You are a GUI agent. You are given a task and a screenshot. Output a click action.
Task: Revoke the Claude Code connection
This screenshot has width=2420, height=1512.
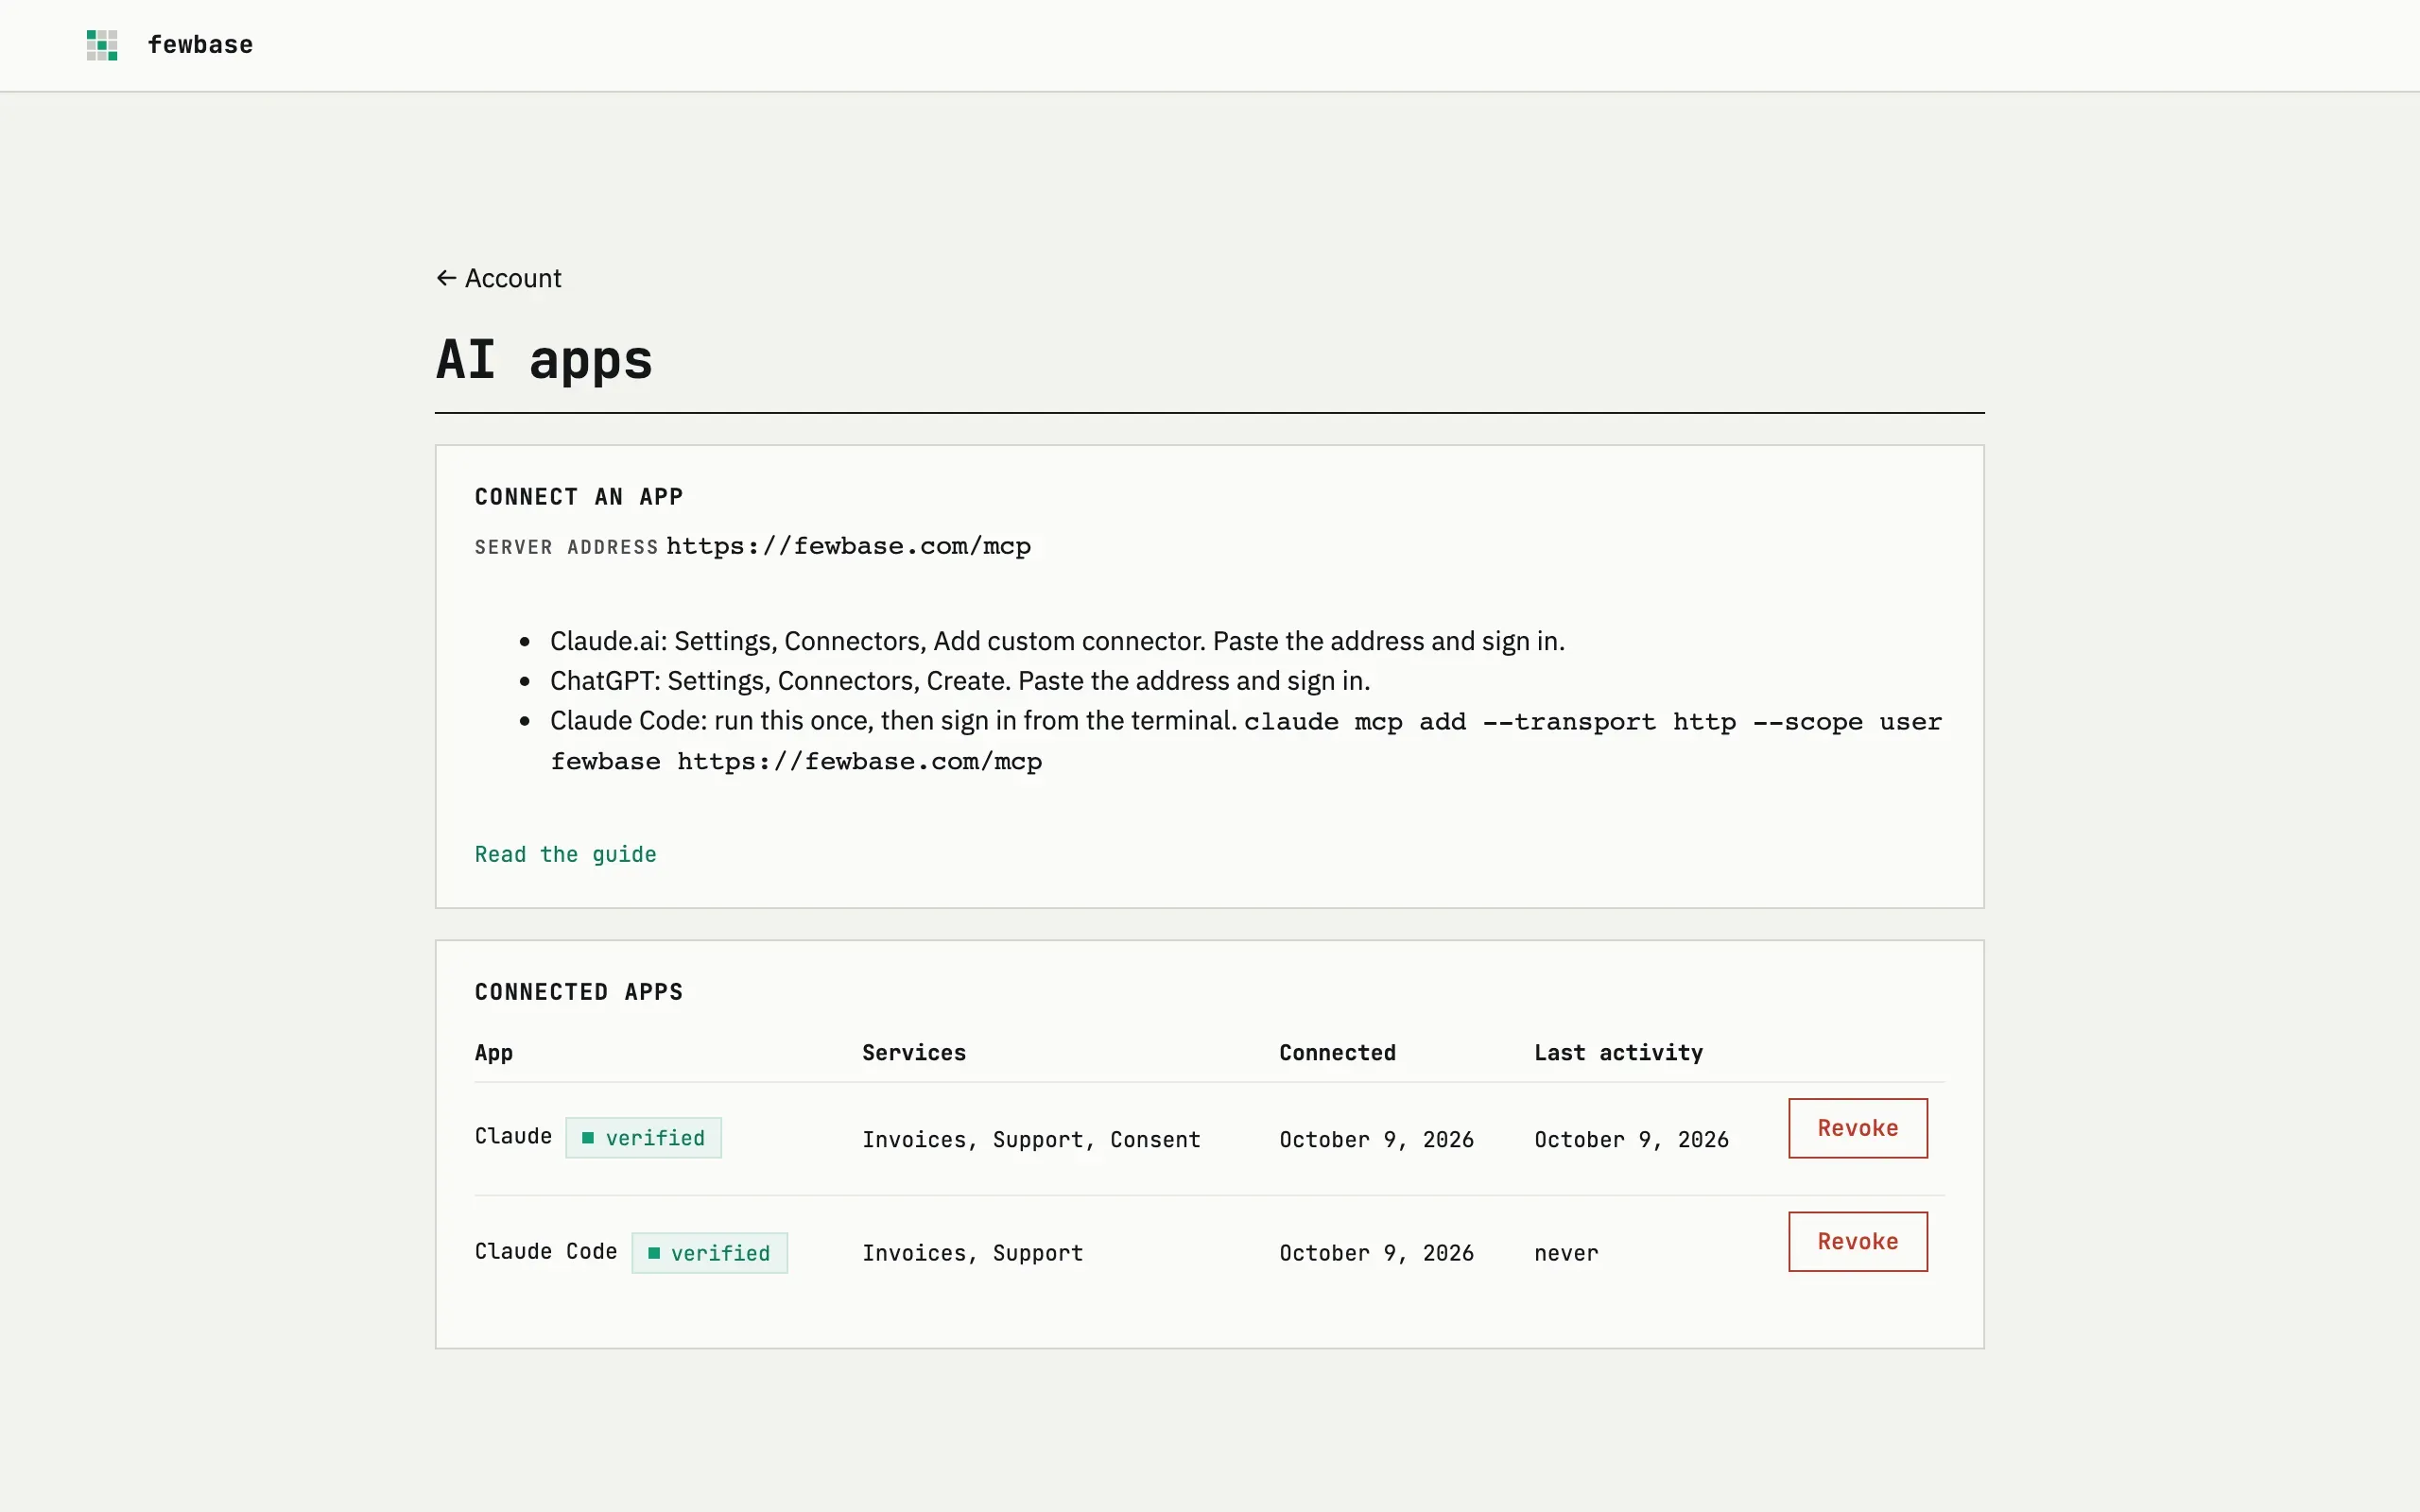point(1857,1241)
